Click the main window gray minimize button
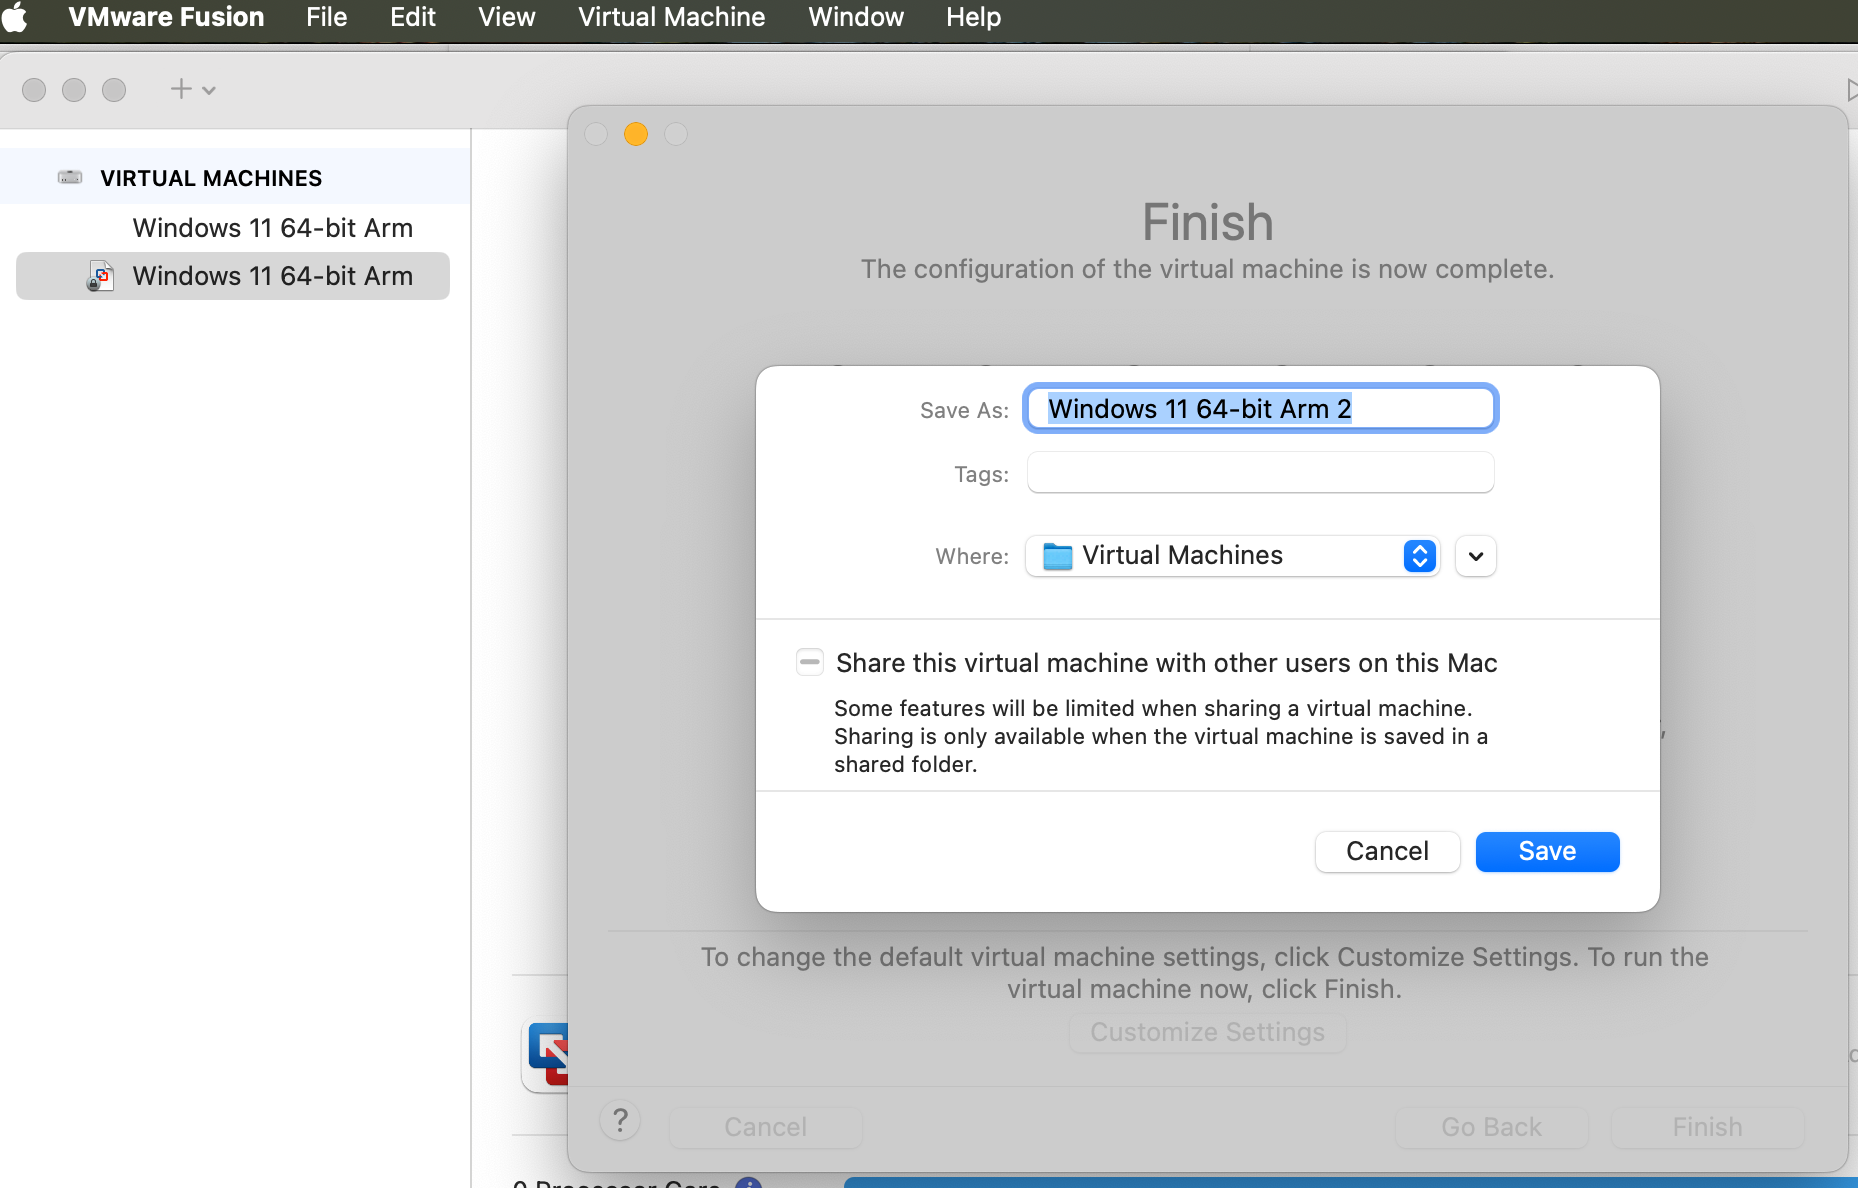The height and width of the screenshot is (1188, 1858). pos(74,90)
